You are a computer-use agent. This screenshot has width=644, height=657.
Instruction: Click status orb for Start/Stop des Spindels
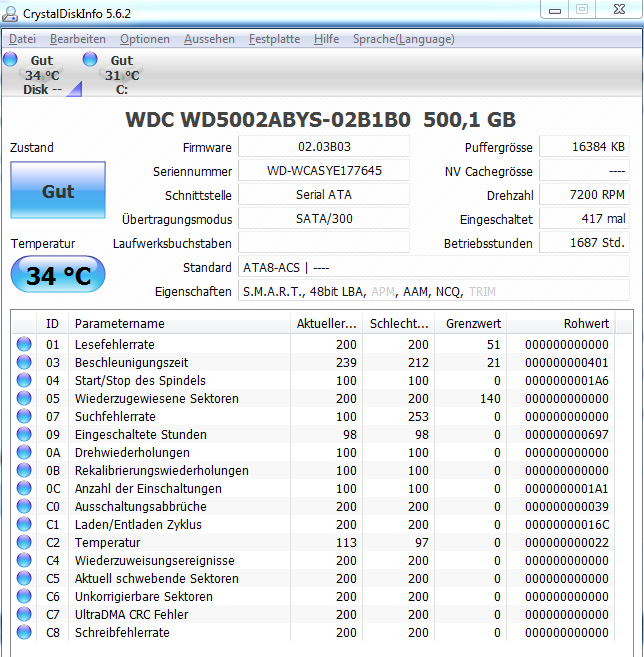(24, 380)
